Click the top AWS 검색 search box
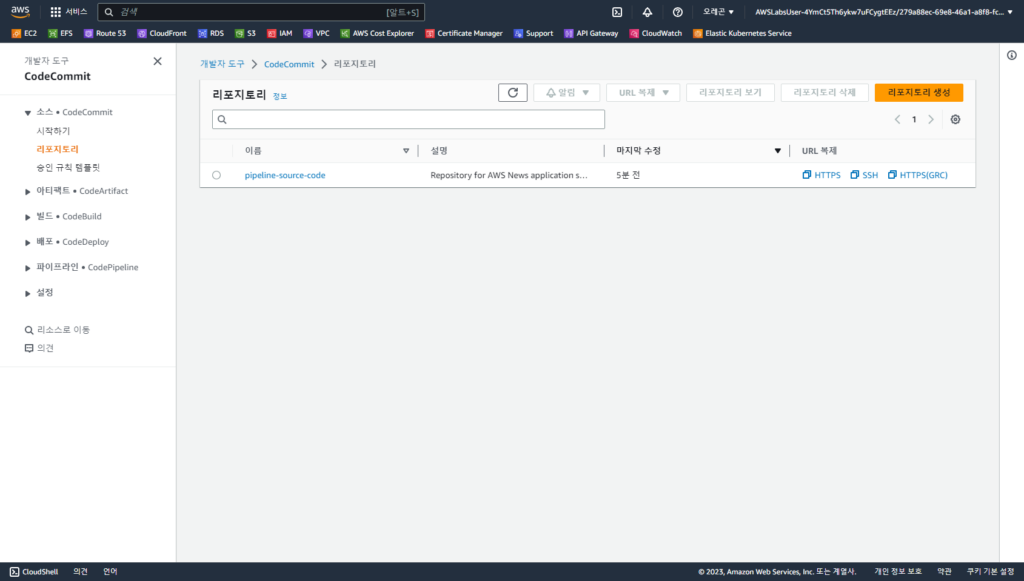The width and height of the screenshot is (1024, 581). pos(261,12)
